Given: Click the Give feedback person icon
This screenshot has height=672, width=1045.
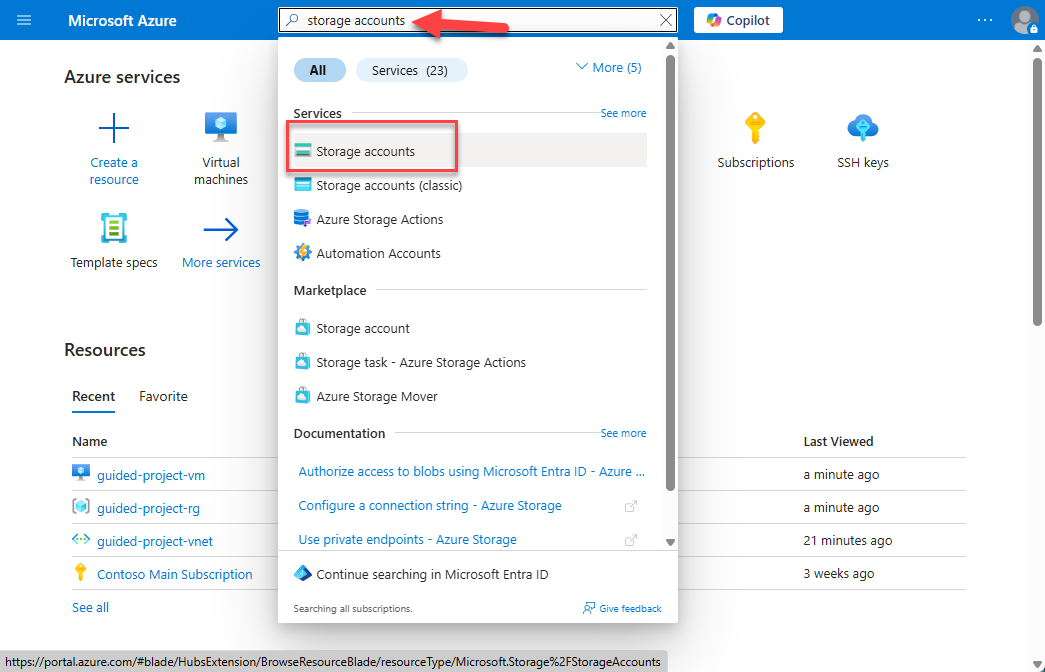Looking at the screenshot, I should click(x=588, y=608).
